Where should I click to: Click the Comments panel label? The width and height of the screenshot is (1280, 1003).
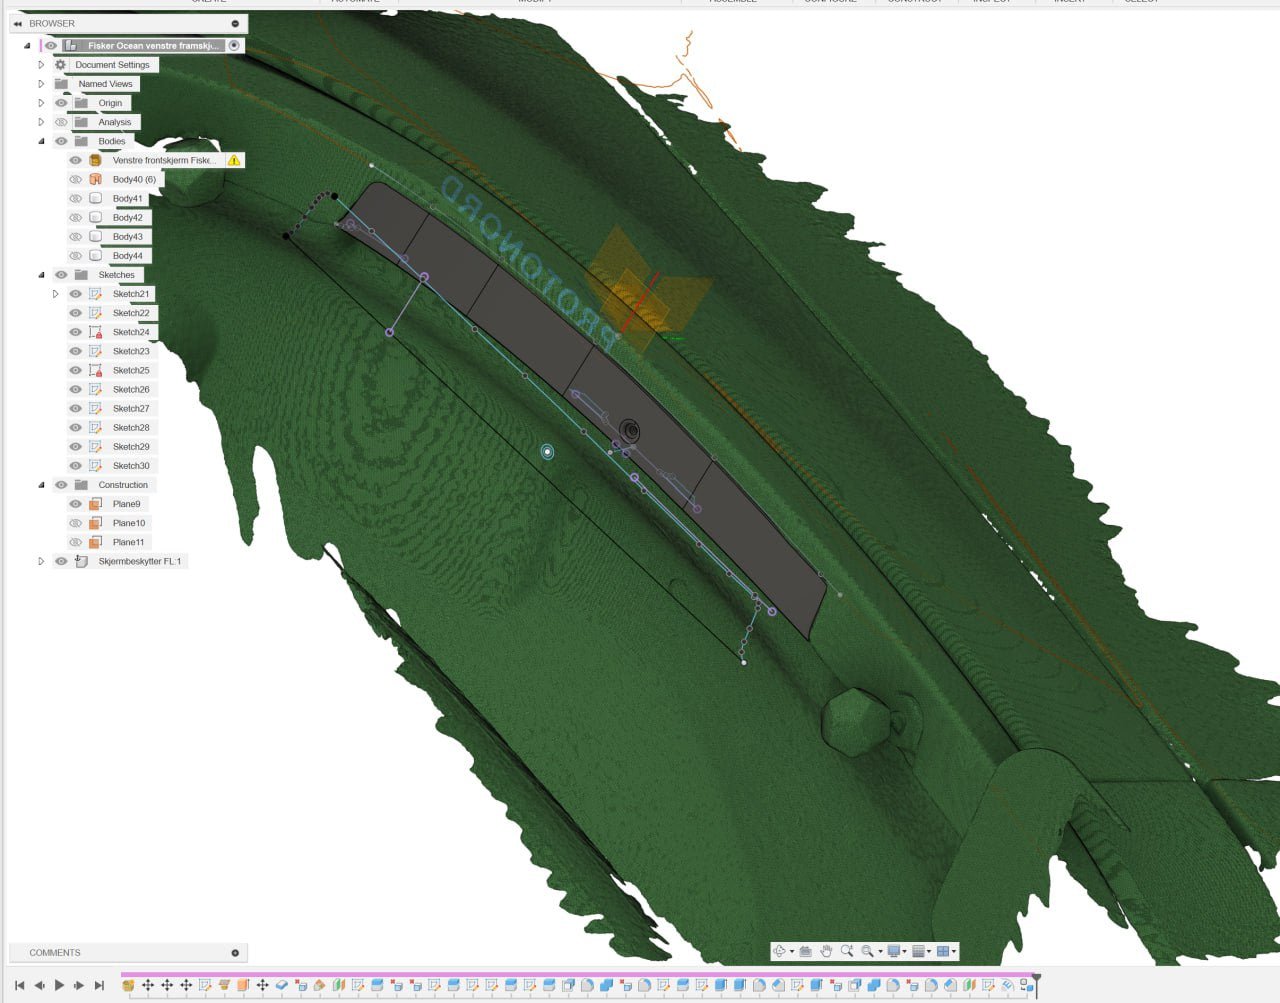coord(55,953)
